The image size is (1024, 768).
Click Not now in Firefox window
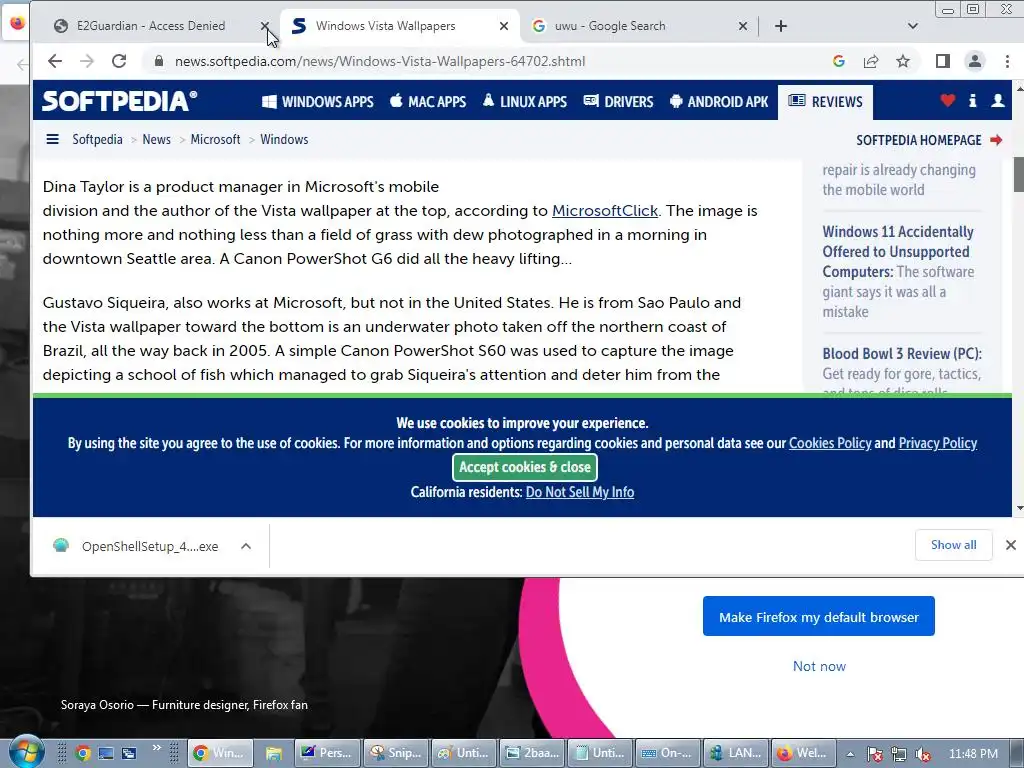click(819, 666)
